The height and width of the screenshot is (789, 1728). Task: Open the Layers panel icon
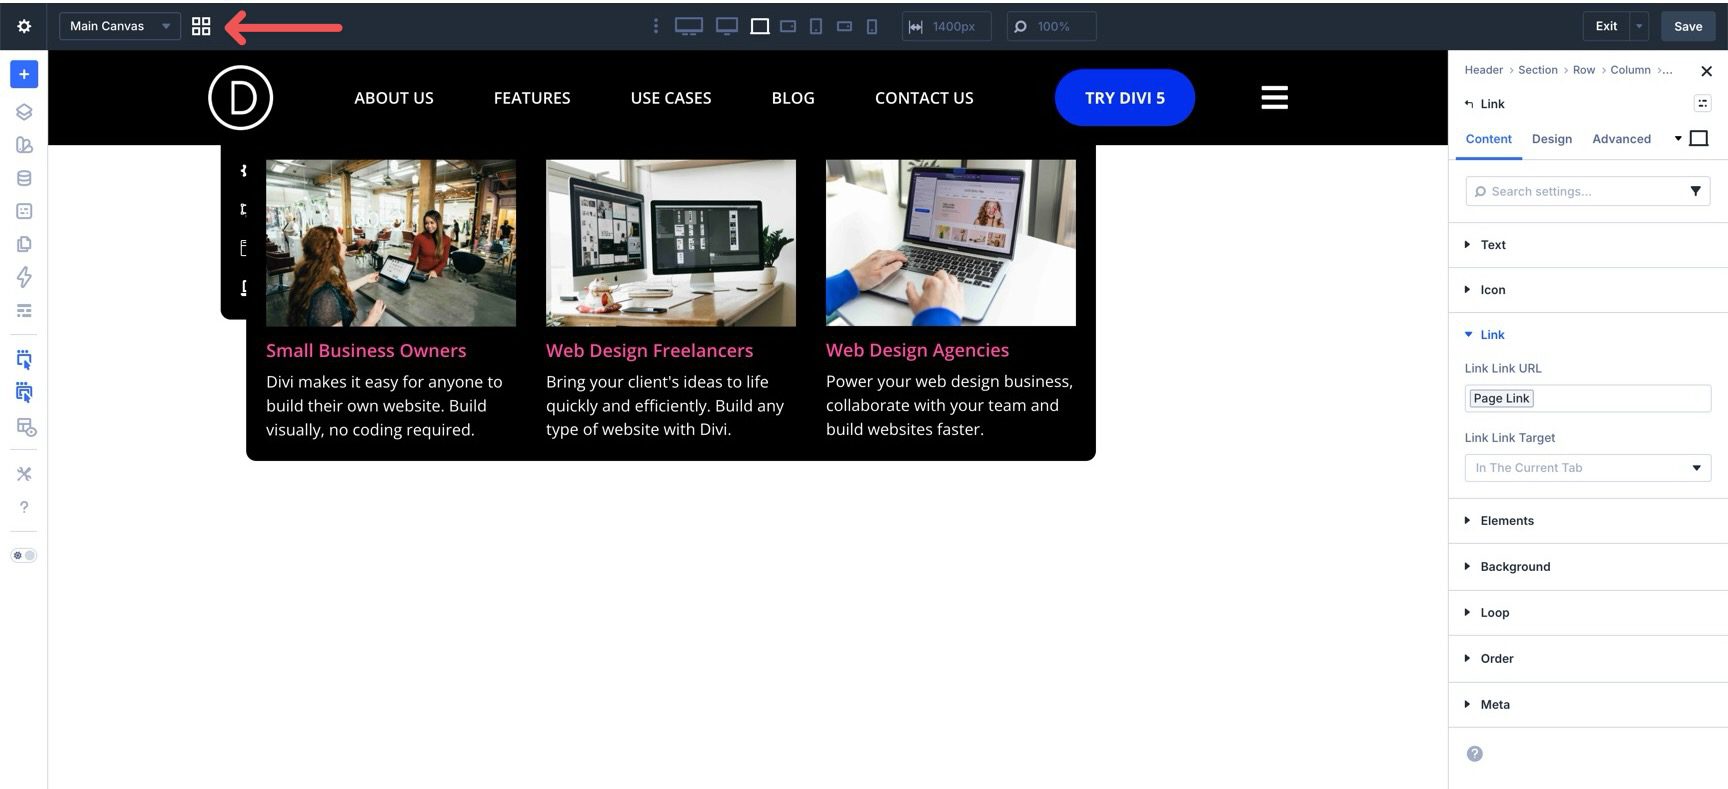[x=24, y=112]
